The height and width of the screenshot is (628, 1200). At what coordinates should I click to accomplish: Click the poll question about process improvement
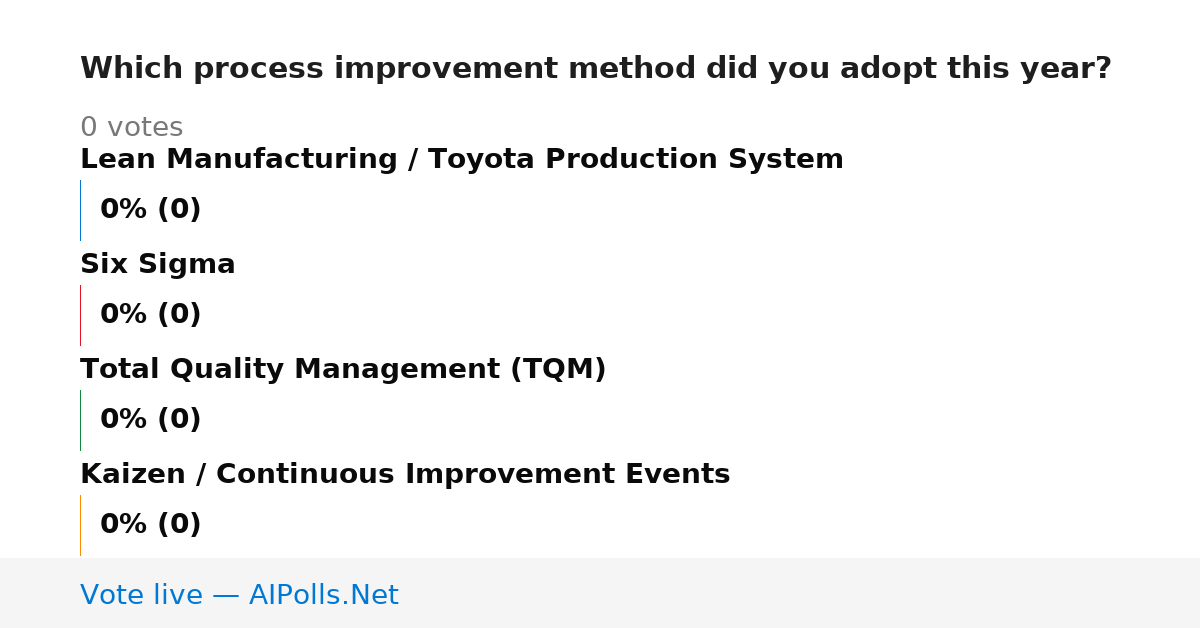click(x=596, y=69)
